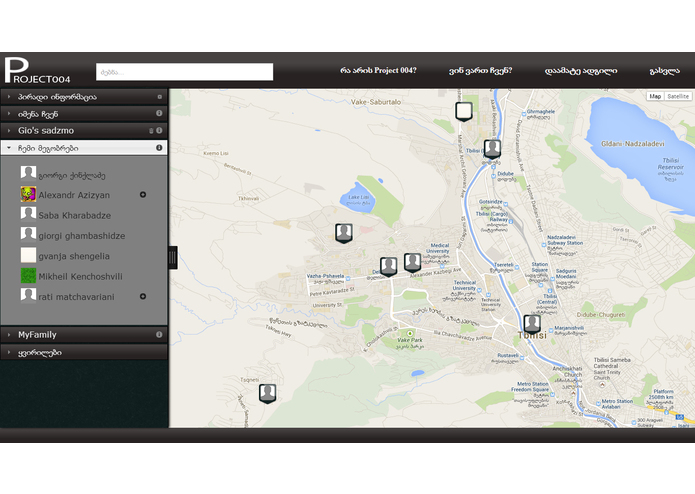The image size is (695, 494).
Task: Open info icon for 'ჩემი მეგობრები' group
Action: tap(159, 148)
